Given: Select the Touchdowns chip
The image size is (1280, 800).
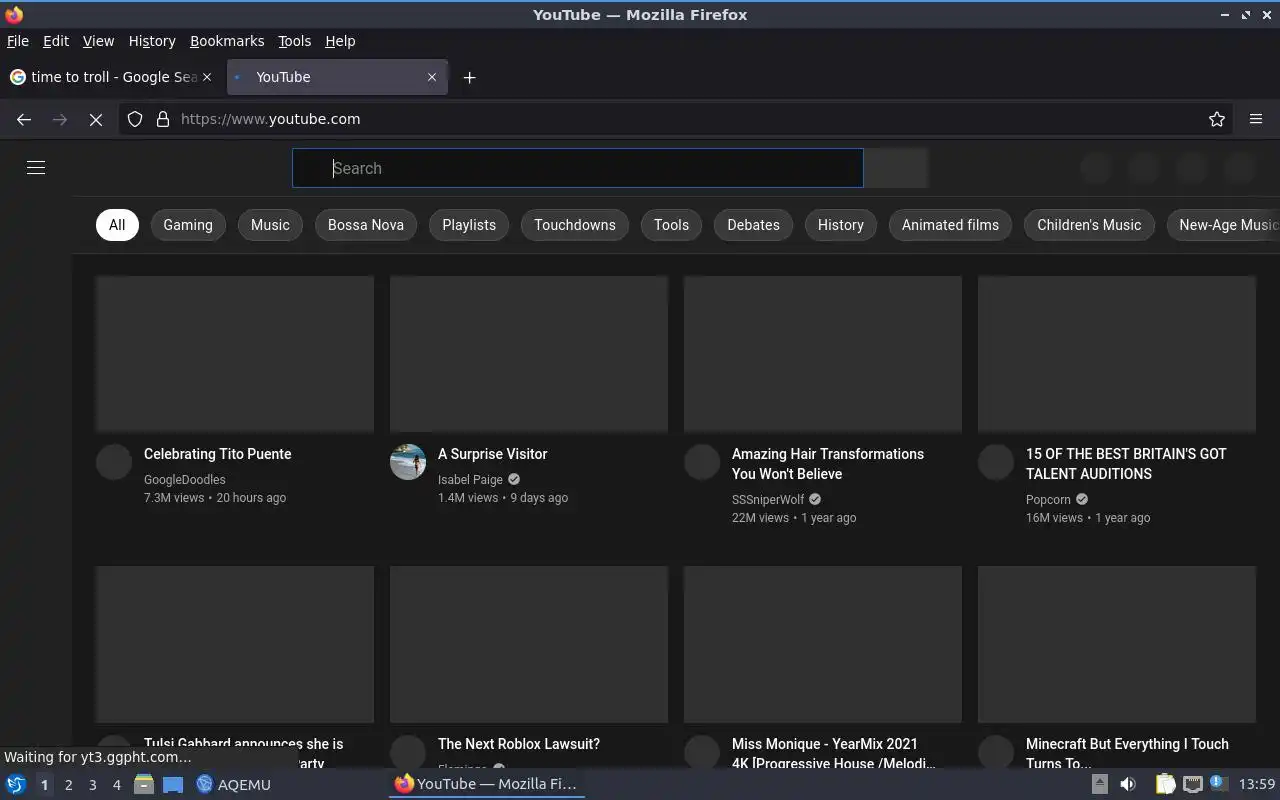Looking at the screenshot, I should click(x=575, y=225).
